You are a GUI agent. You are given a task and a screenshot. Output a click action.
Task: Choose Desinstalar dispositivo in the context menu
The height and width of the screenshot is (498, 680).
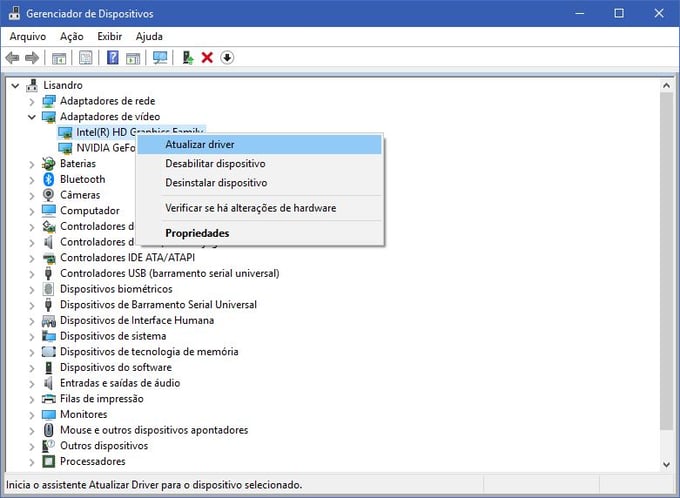[259, 183]
